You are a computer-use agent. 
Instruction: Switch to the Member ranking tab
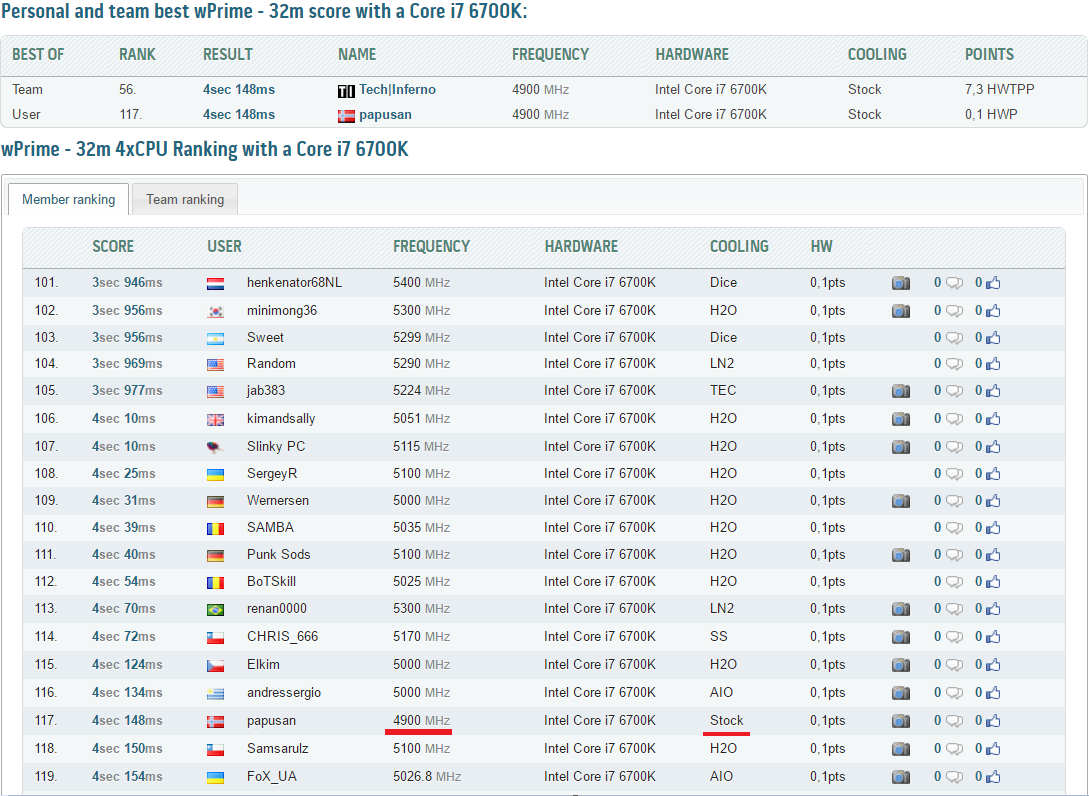(68, 199)
